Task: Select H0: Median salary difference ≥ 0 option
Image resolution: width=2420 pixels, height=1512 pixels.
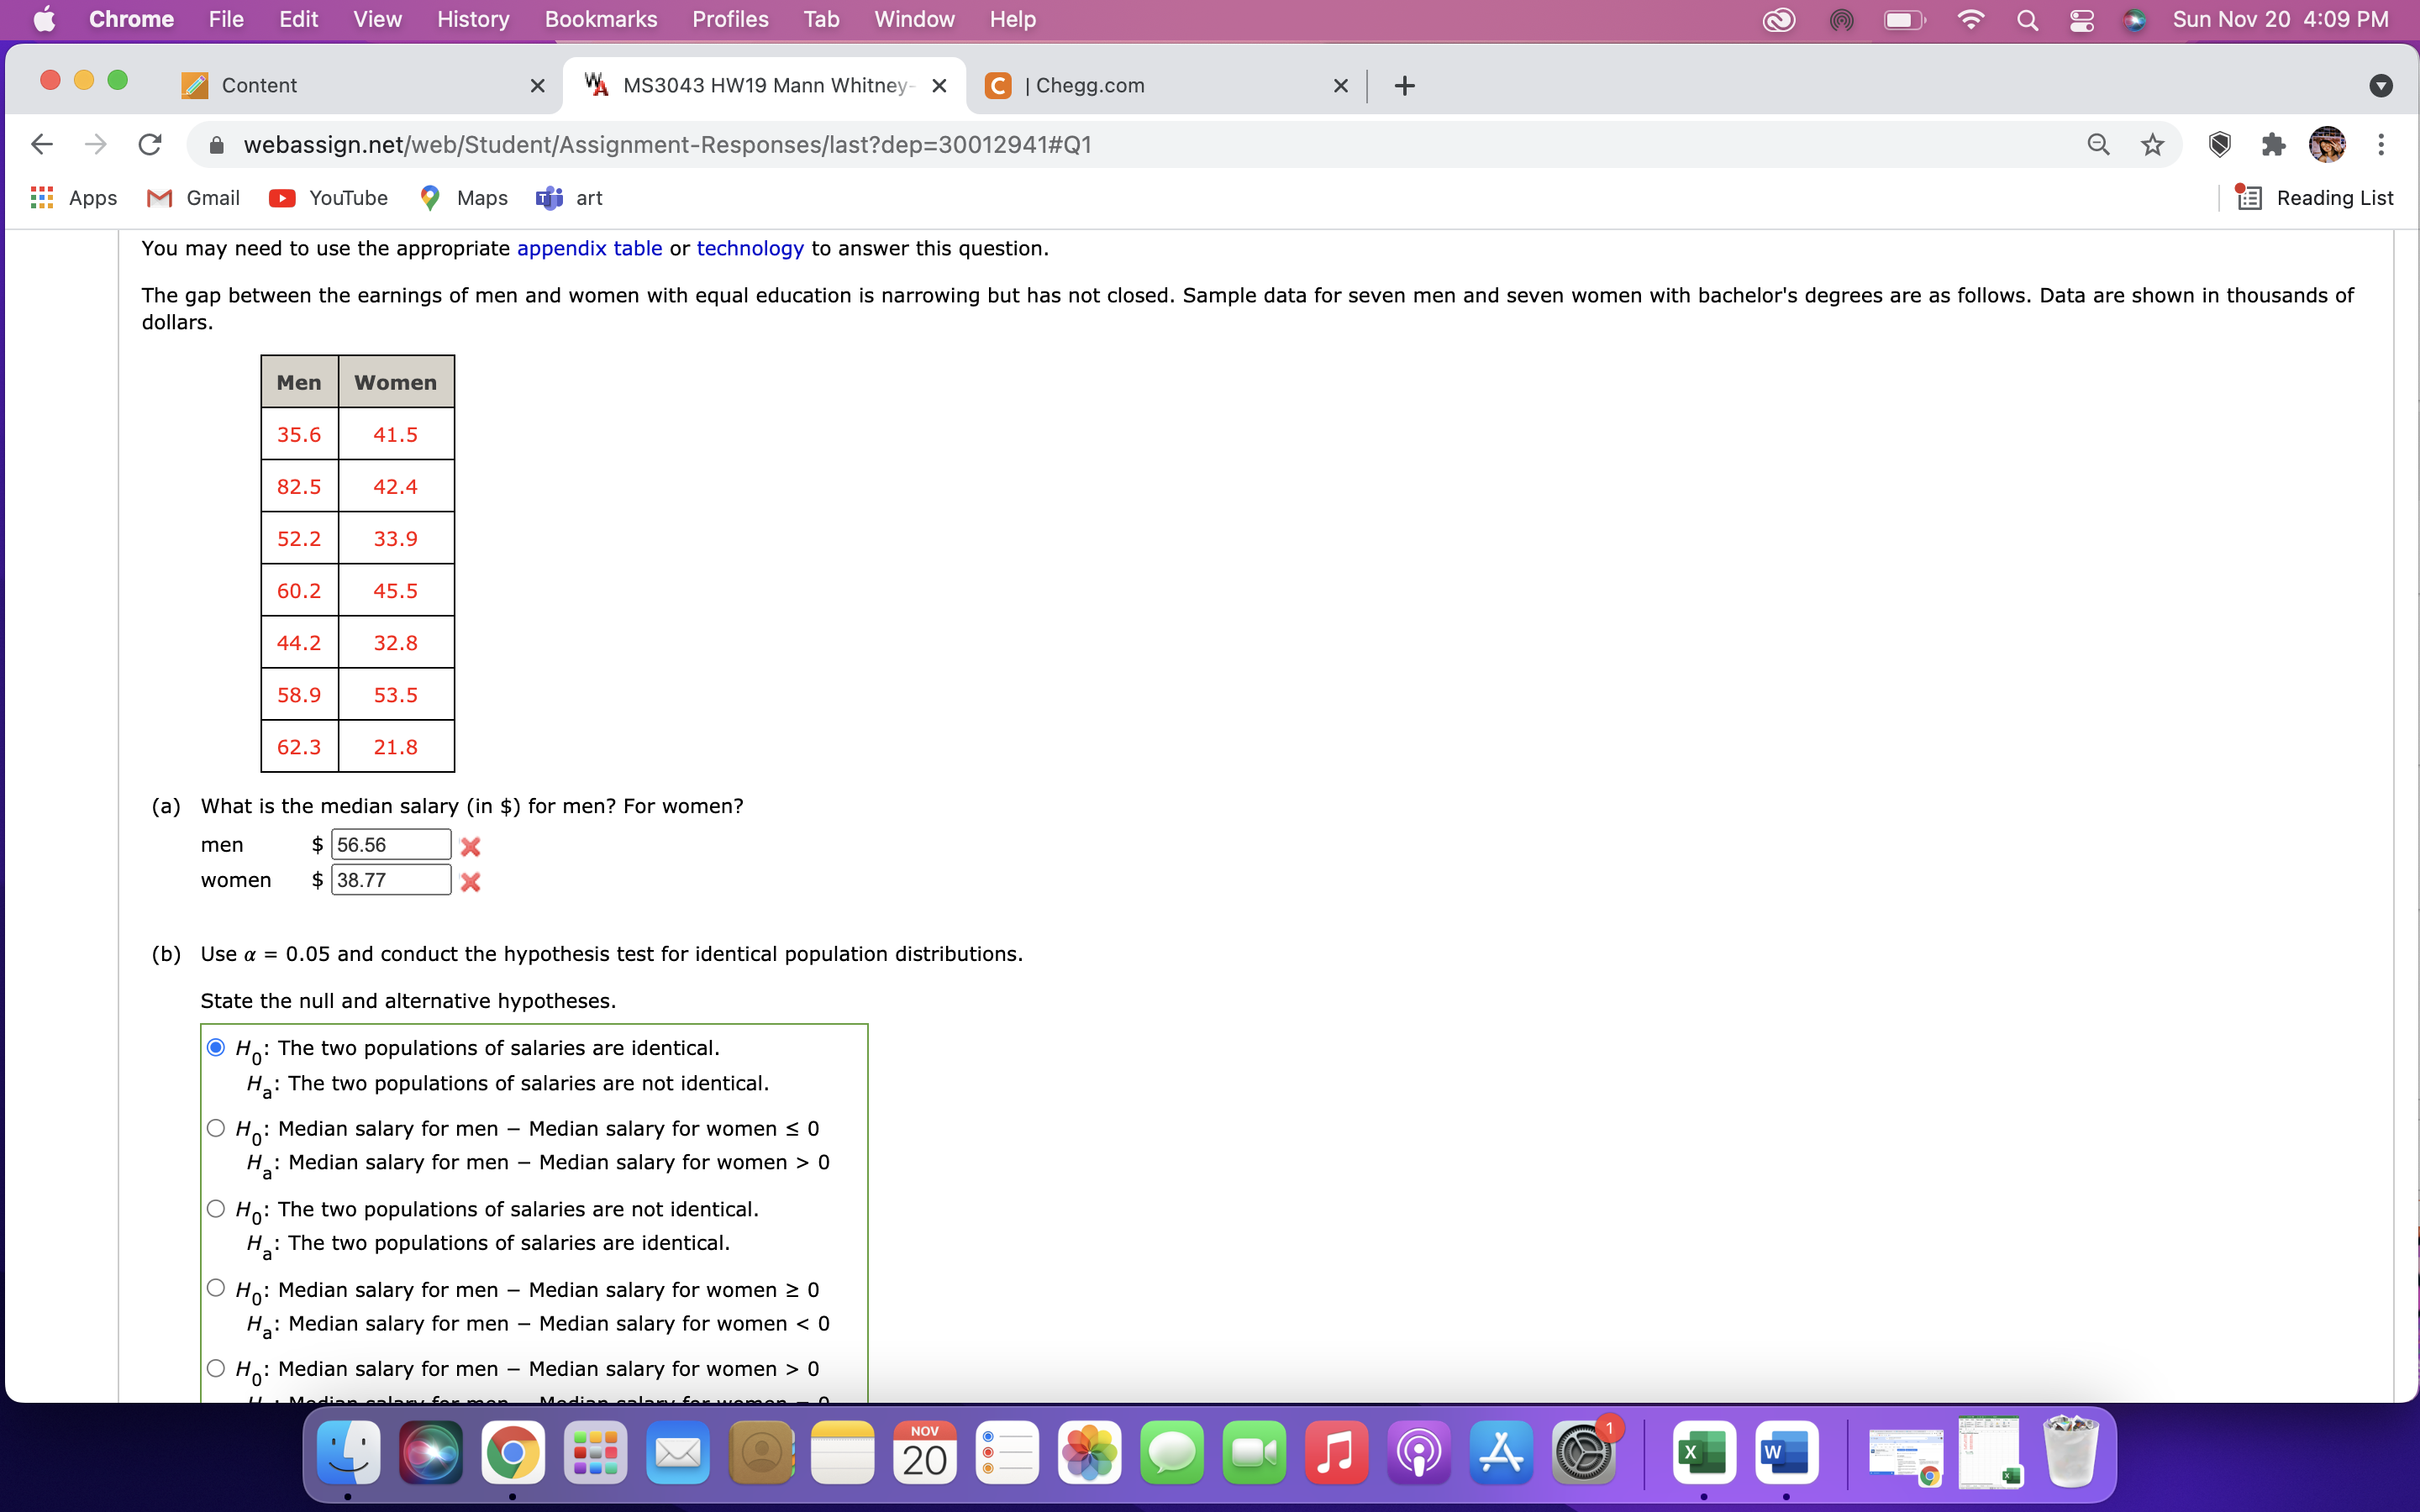Action: pyautogui.click(x=216, y=1288)
